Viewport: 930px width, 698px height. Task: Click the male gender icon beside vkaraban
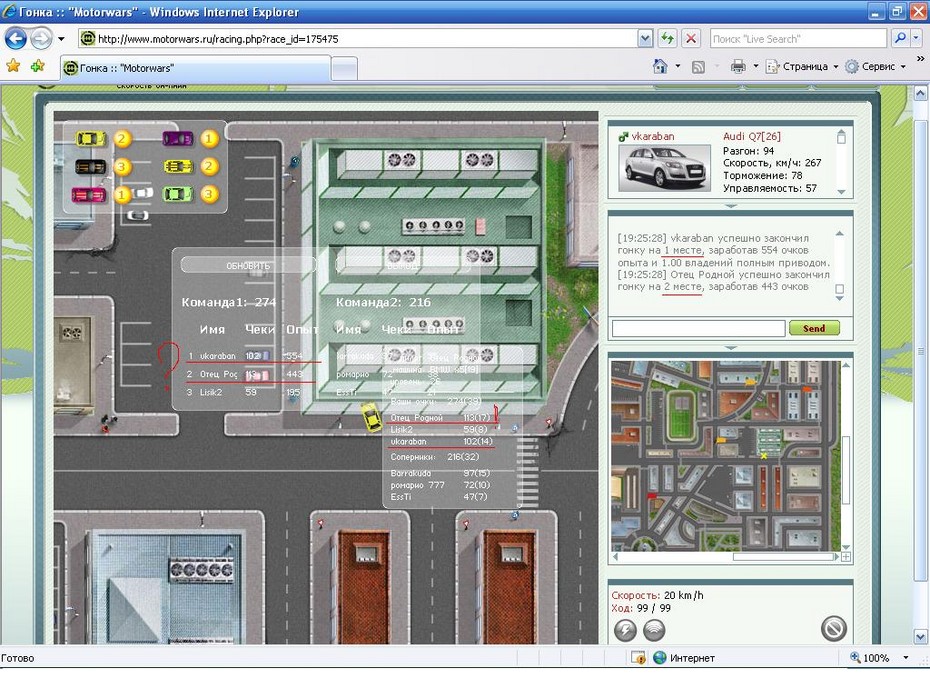click(x=623, y=137)
